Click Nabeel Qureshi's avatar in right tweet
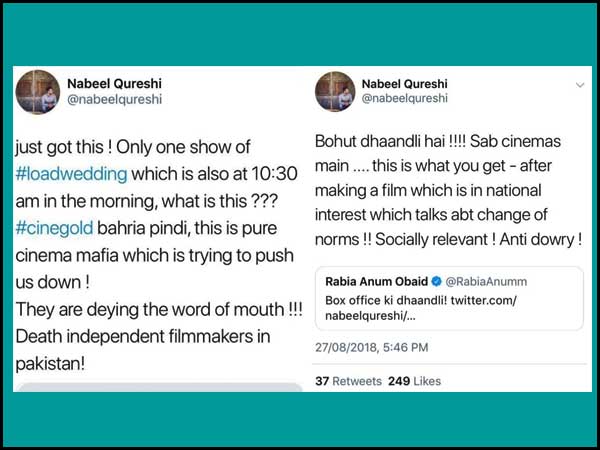Screen dimensions: 600x450 click(334, 91)
